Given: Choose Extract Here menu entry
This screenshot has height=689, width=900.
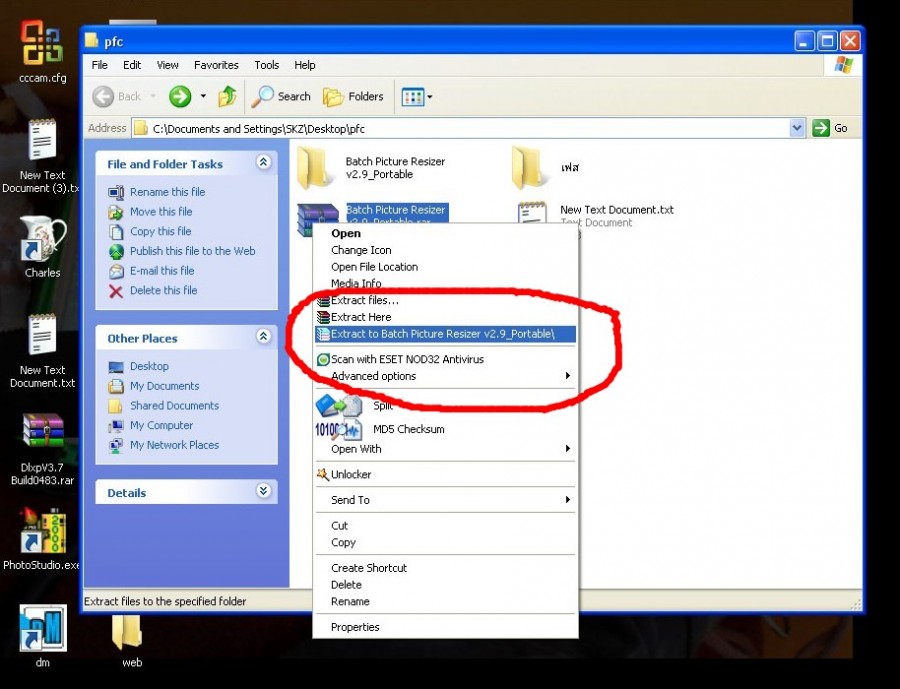Looking at the screenshot, I should tap(445, 317).
